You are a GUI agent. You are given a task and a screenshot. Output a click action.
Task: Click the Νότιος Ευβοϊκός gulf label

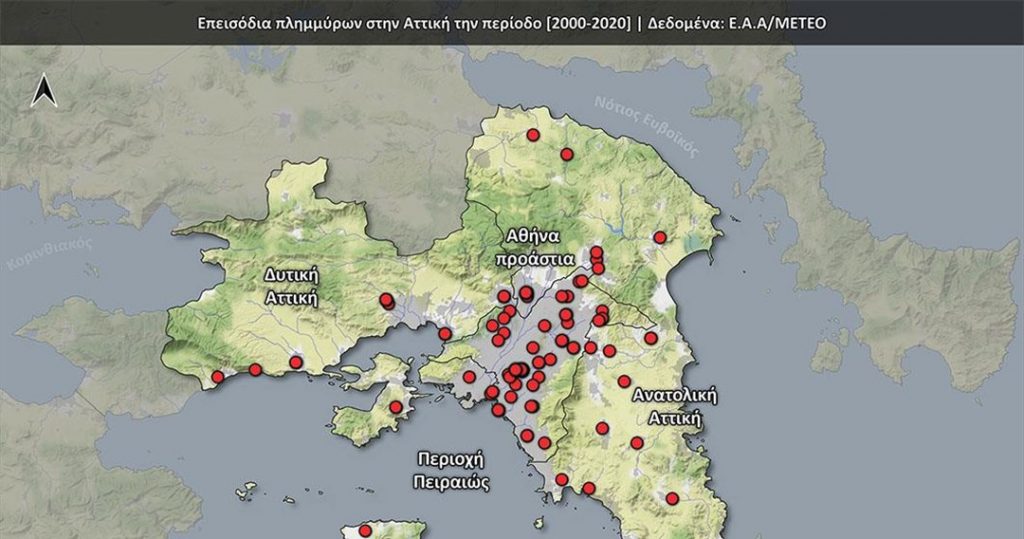645,121
